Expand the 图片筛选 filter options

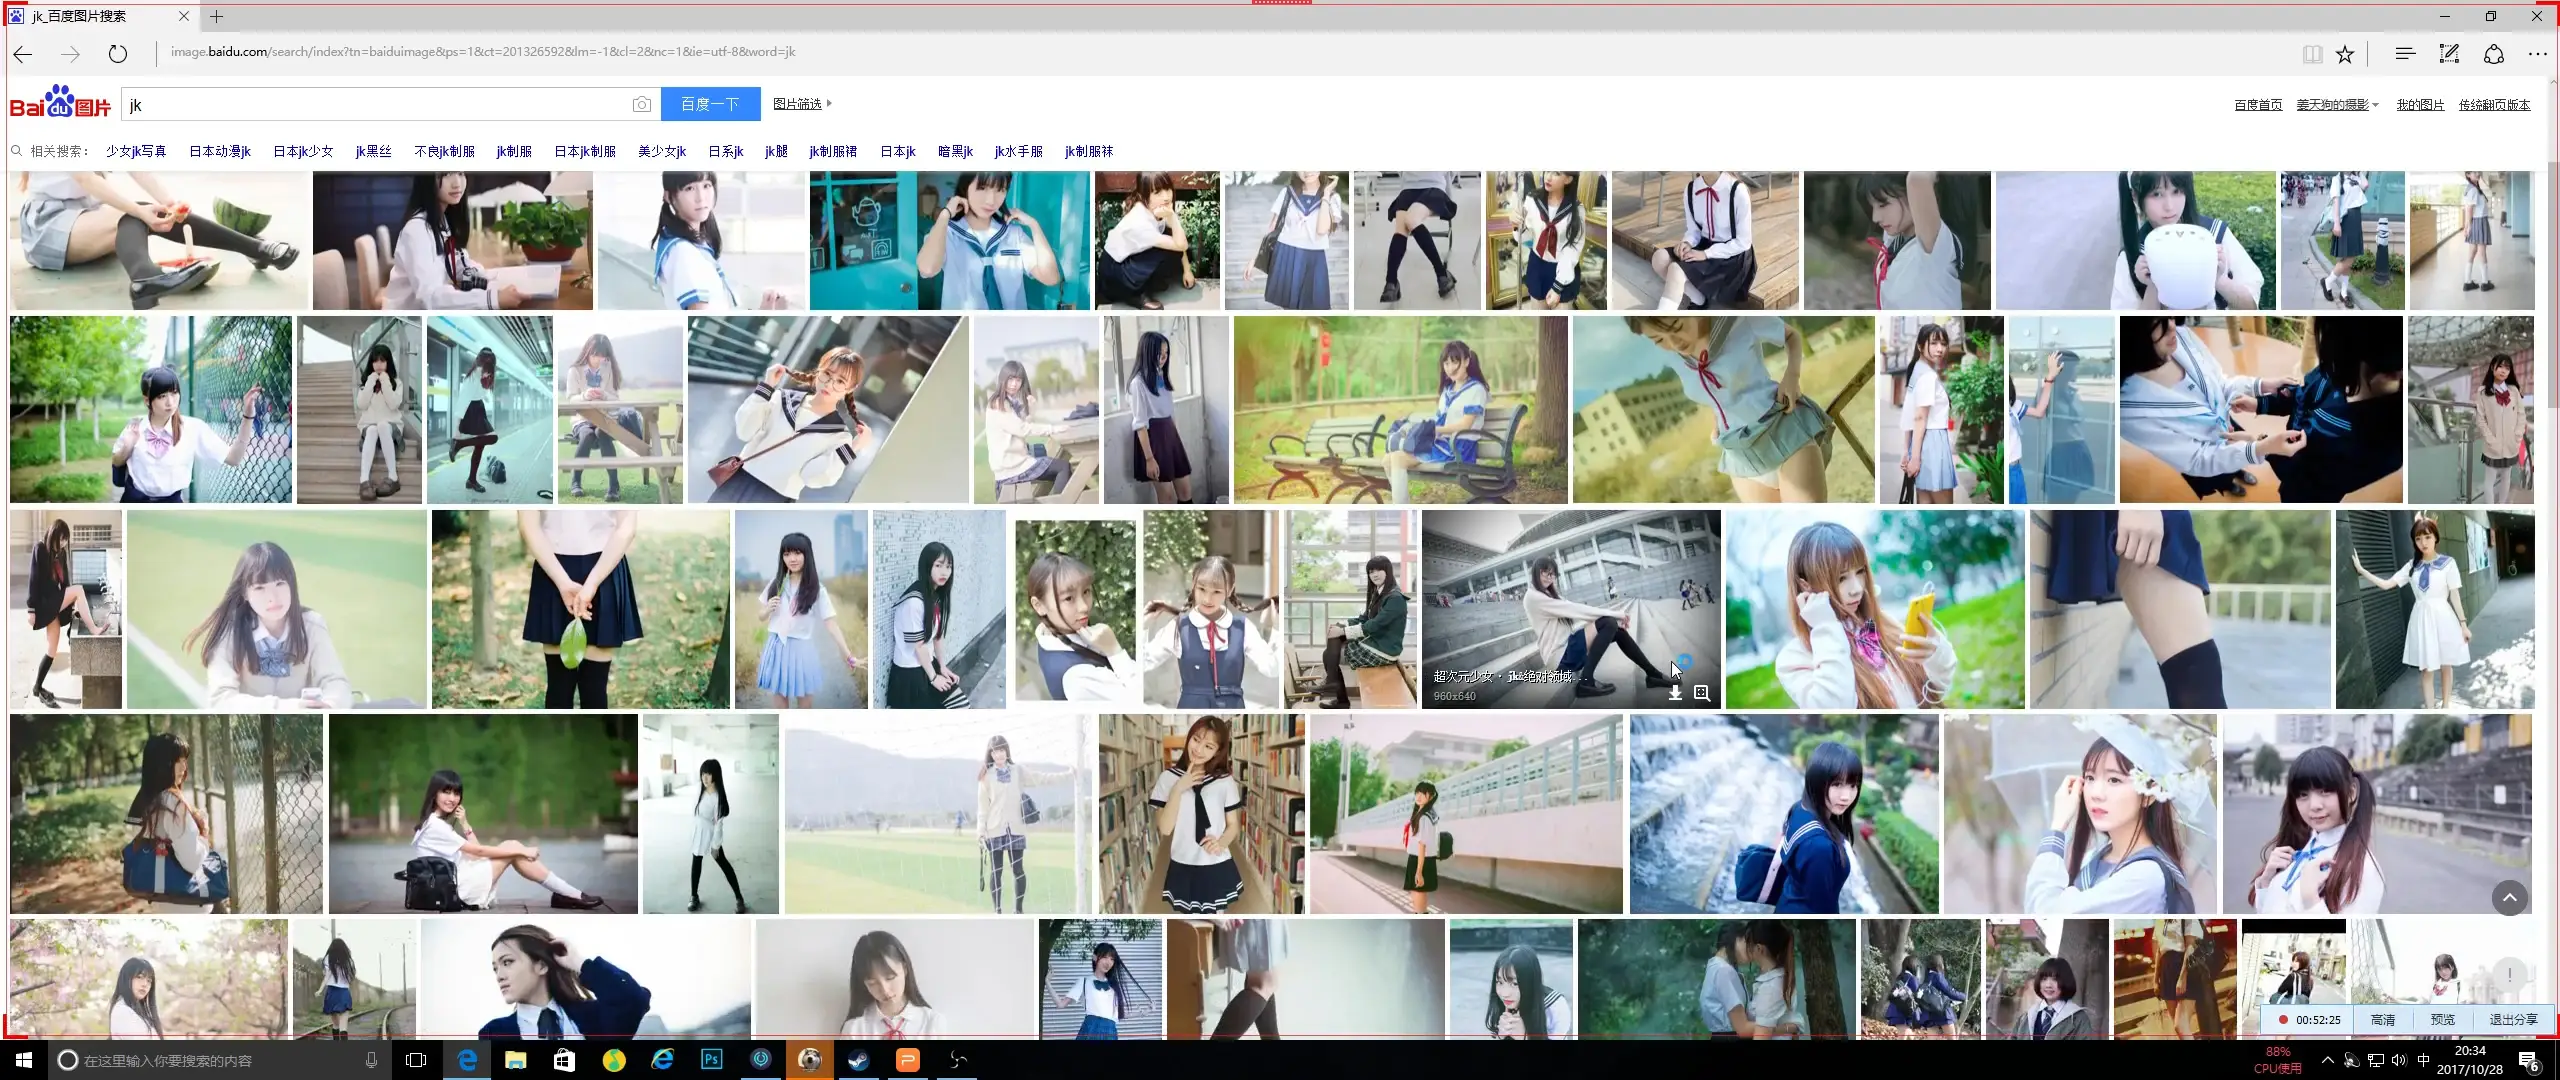pyautogui.click(x=802, y=104)
